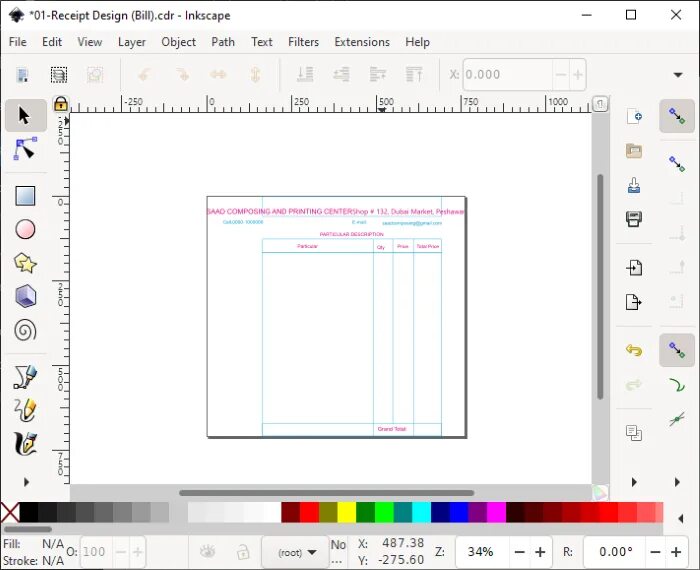
Task: Expand tool controls bar overflow arrow
Action: 678,75
